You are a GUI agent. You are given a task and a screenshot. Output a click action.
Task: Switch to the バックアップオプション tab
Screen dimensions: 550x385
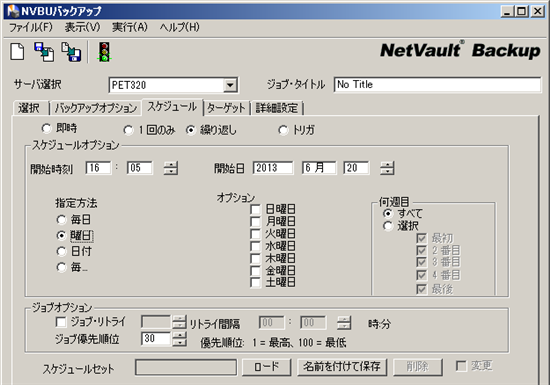tap(96, 108)
